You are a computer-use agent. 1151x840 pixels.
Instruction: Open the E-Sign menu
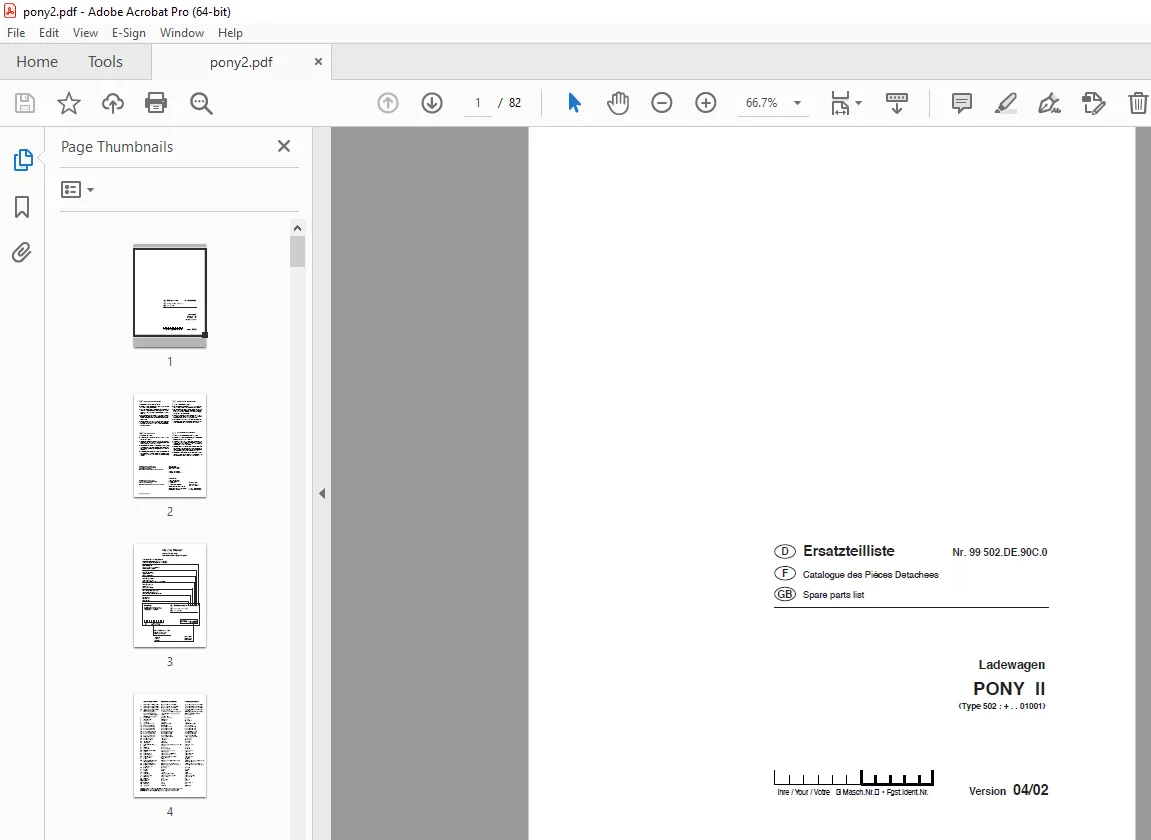click(128, 33)
